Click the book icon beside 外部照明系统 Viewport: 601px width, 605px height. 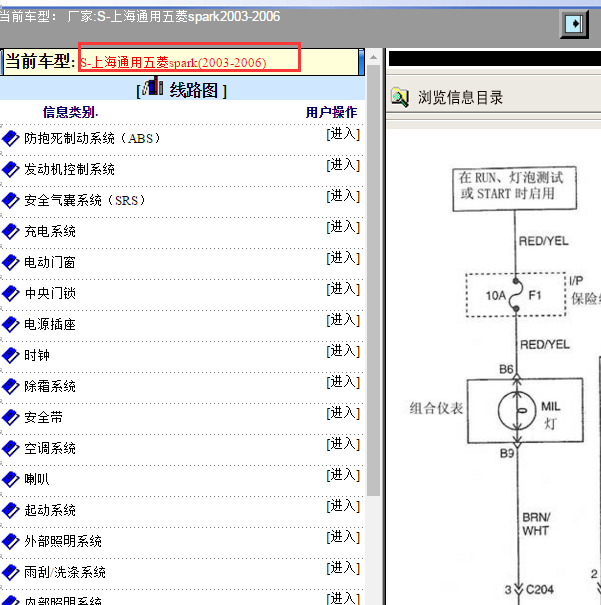click(x=10, y=541)
